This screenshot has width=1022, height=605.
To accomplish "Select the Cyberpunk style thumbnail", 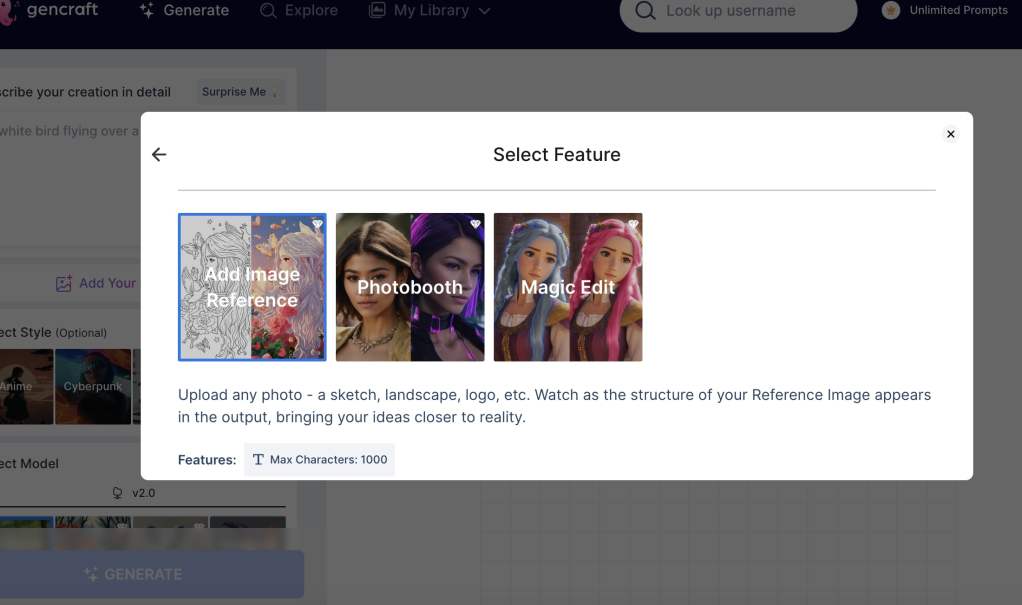I will [x=92, y=387].
